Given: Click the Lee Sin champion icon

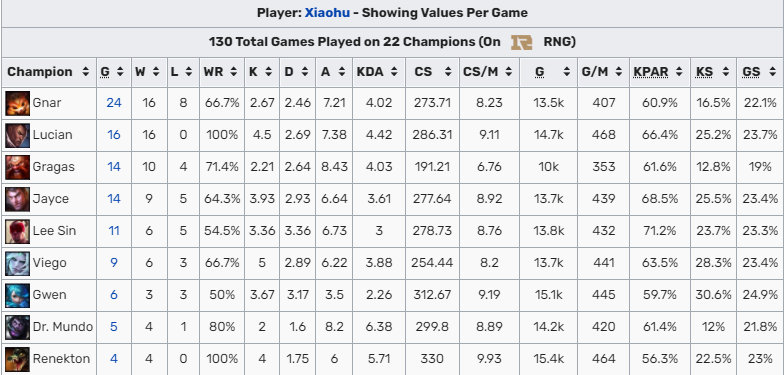Looking at the screenshot, I should click(18, 231).
